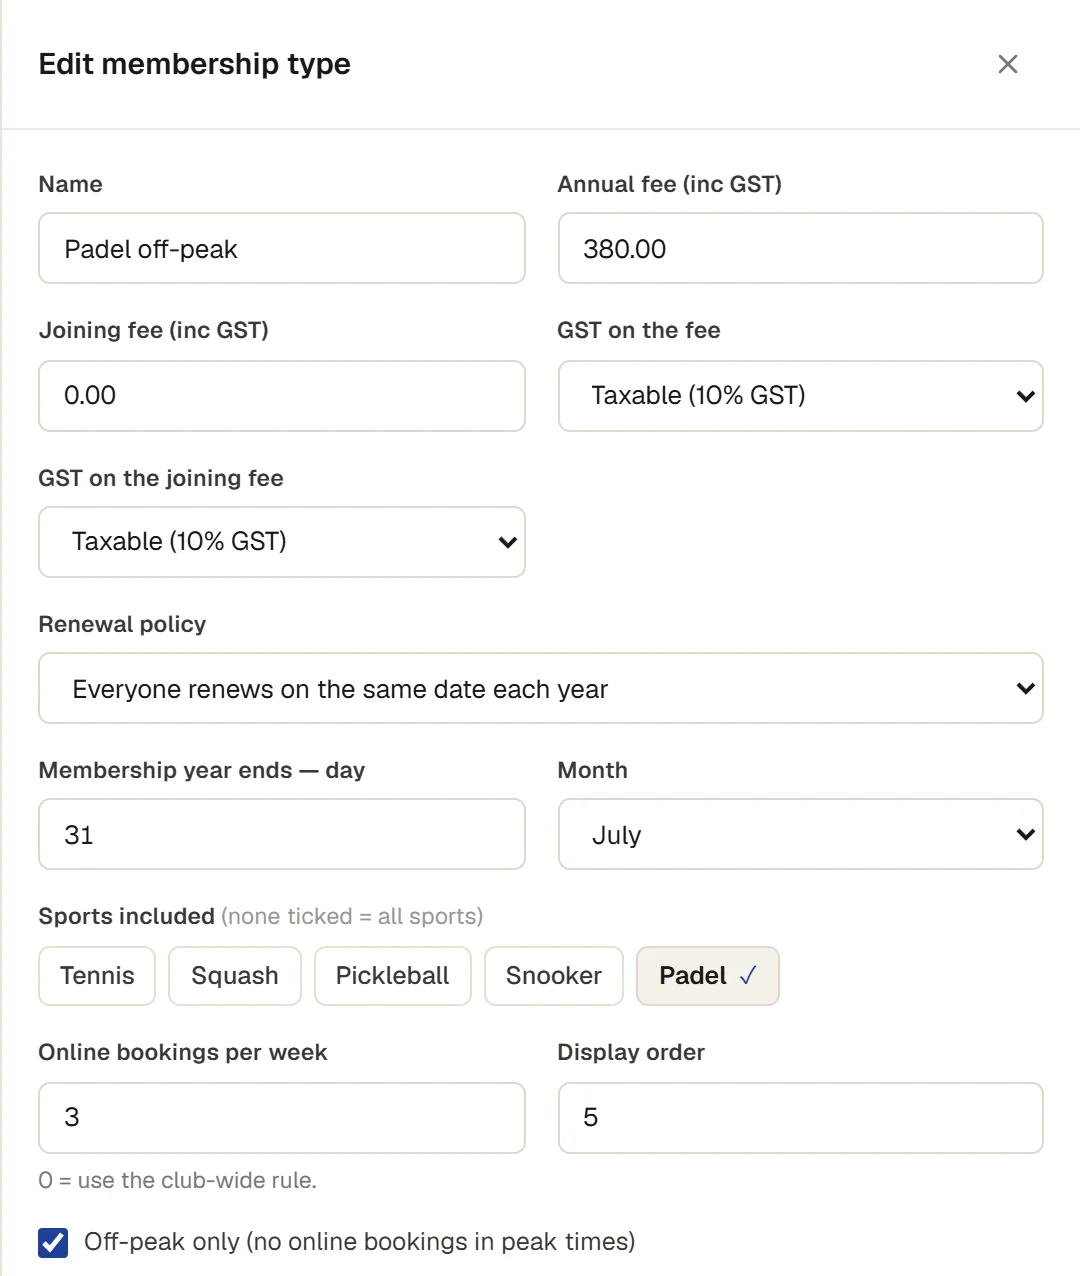This screenshot has height=1276, width=1080.
Task: Click the Edit membership type heading
Action: pyautogui.click(x=195, y=64)
